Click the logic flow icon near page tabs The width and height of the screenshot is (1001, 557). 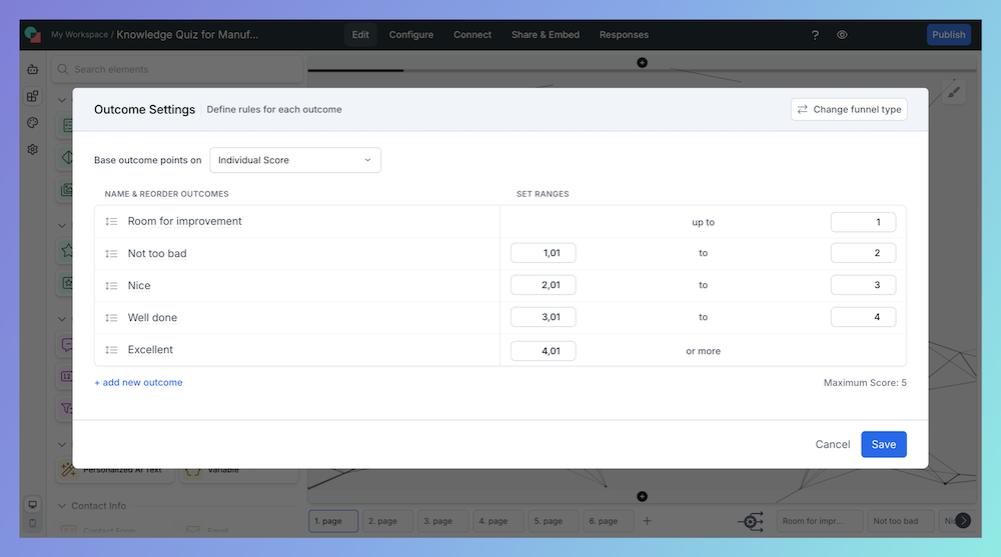pos(751,521)
